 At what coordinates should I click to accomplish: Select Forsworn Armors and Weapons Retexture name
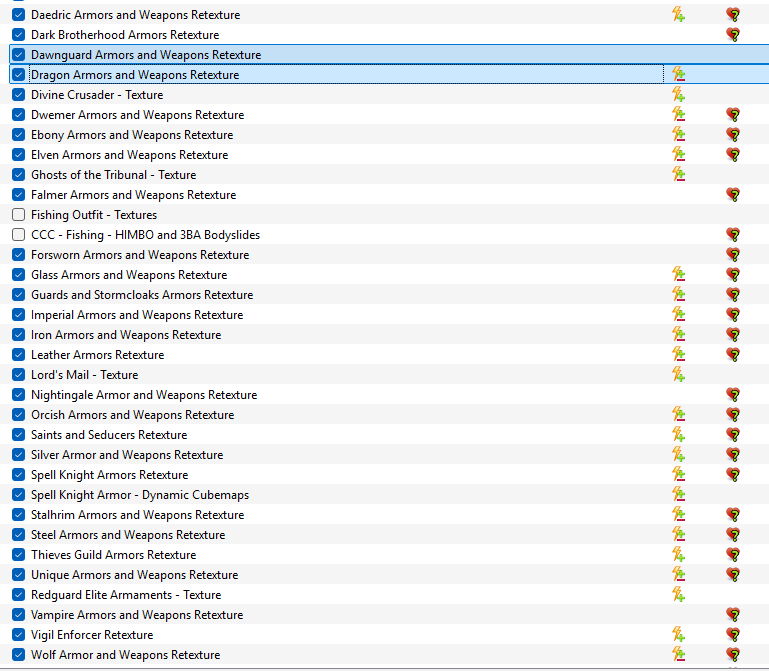[140, 255]
